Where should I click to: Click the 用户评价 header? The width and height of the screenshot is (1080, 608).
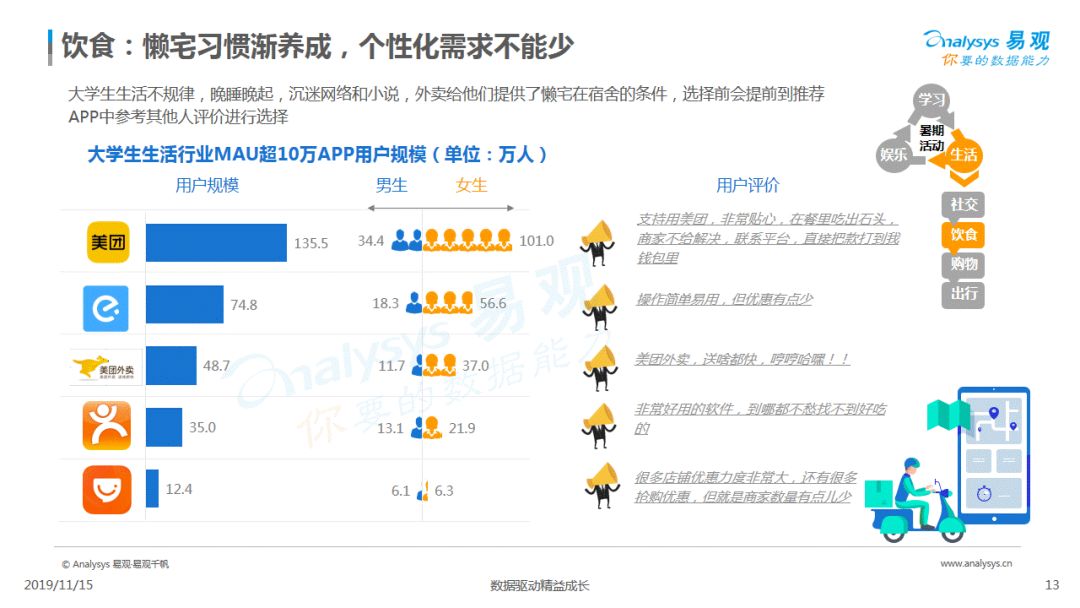(x=748, y=185)
